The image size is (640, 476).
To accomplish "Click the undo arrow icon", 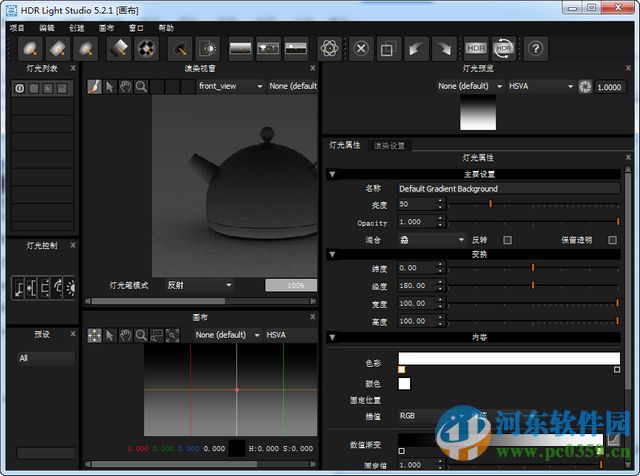I will pyautogui.click(x=416, y=49).
